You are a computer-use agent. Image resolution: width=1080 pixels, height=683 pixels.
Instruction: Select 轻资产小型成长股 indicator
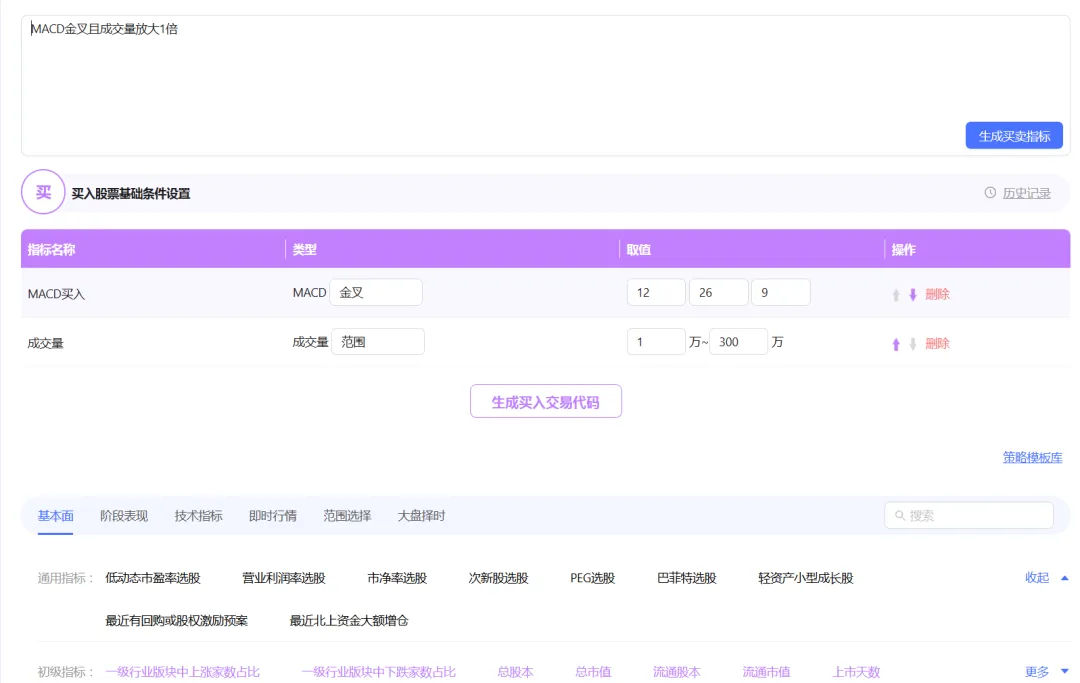tap(806, 578)
